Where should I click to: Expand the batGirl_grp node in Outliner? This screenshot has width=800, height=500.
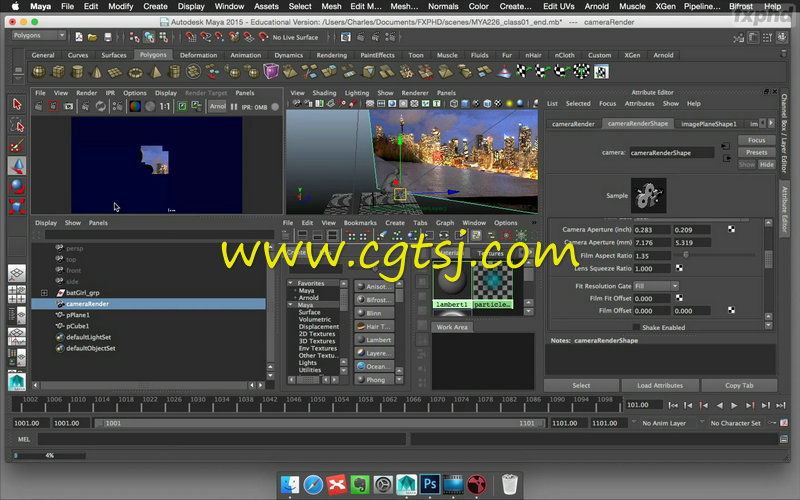pos(44,293)
